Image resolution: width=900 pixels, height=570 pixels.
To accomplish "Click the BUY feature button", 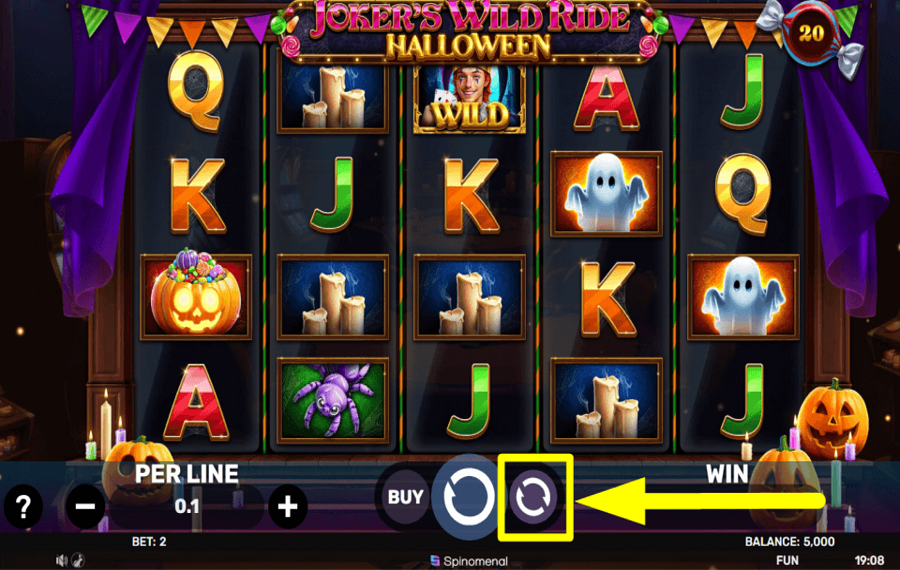I will [405, 497].
